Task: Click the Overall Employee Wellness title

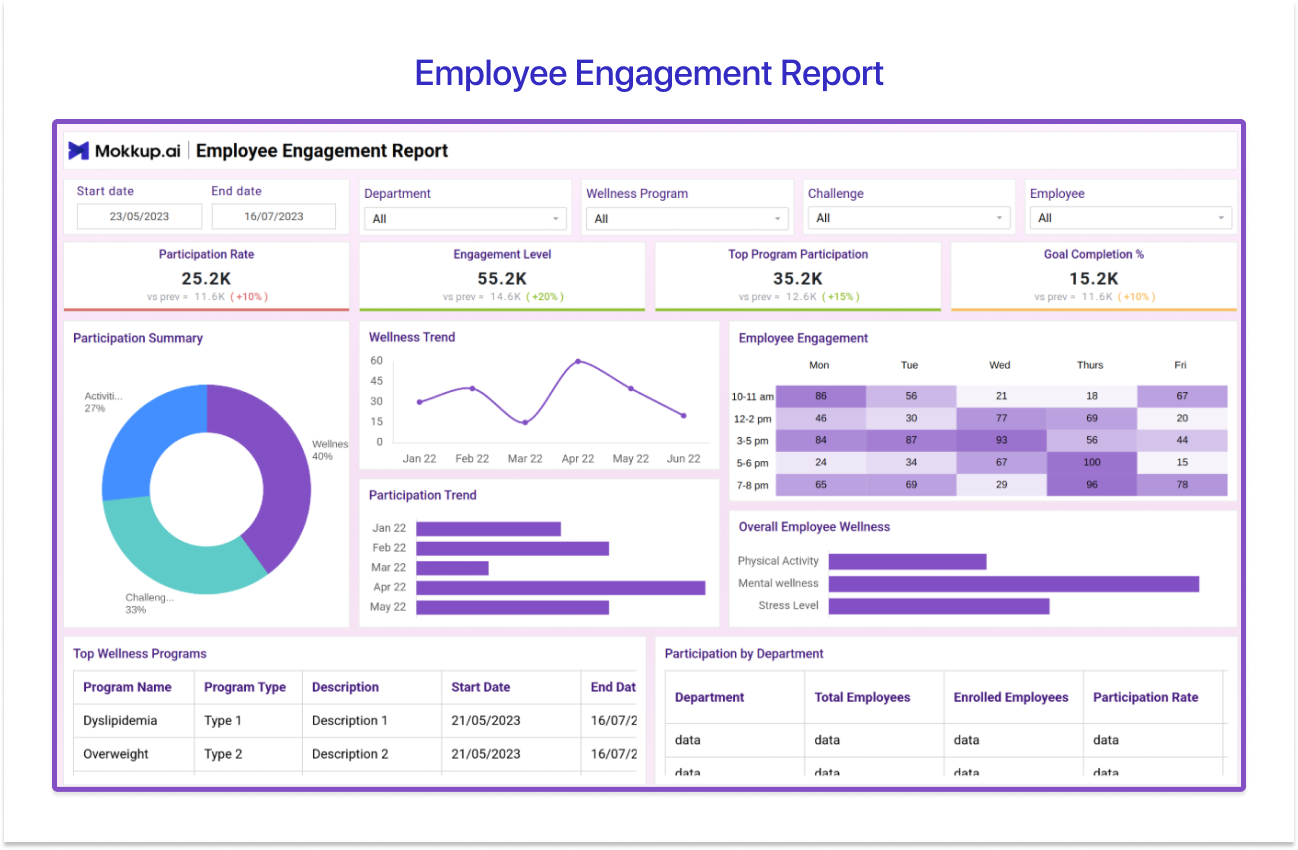Action: click(x=814, y=527)
